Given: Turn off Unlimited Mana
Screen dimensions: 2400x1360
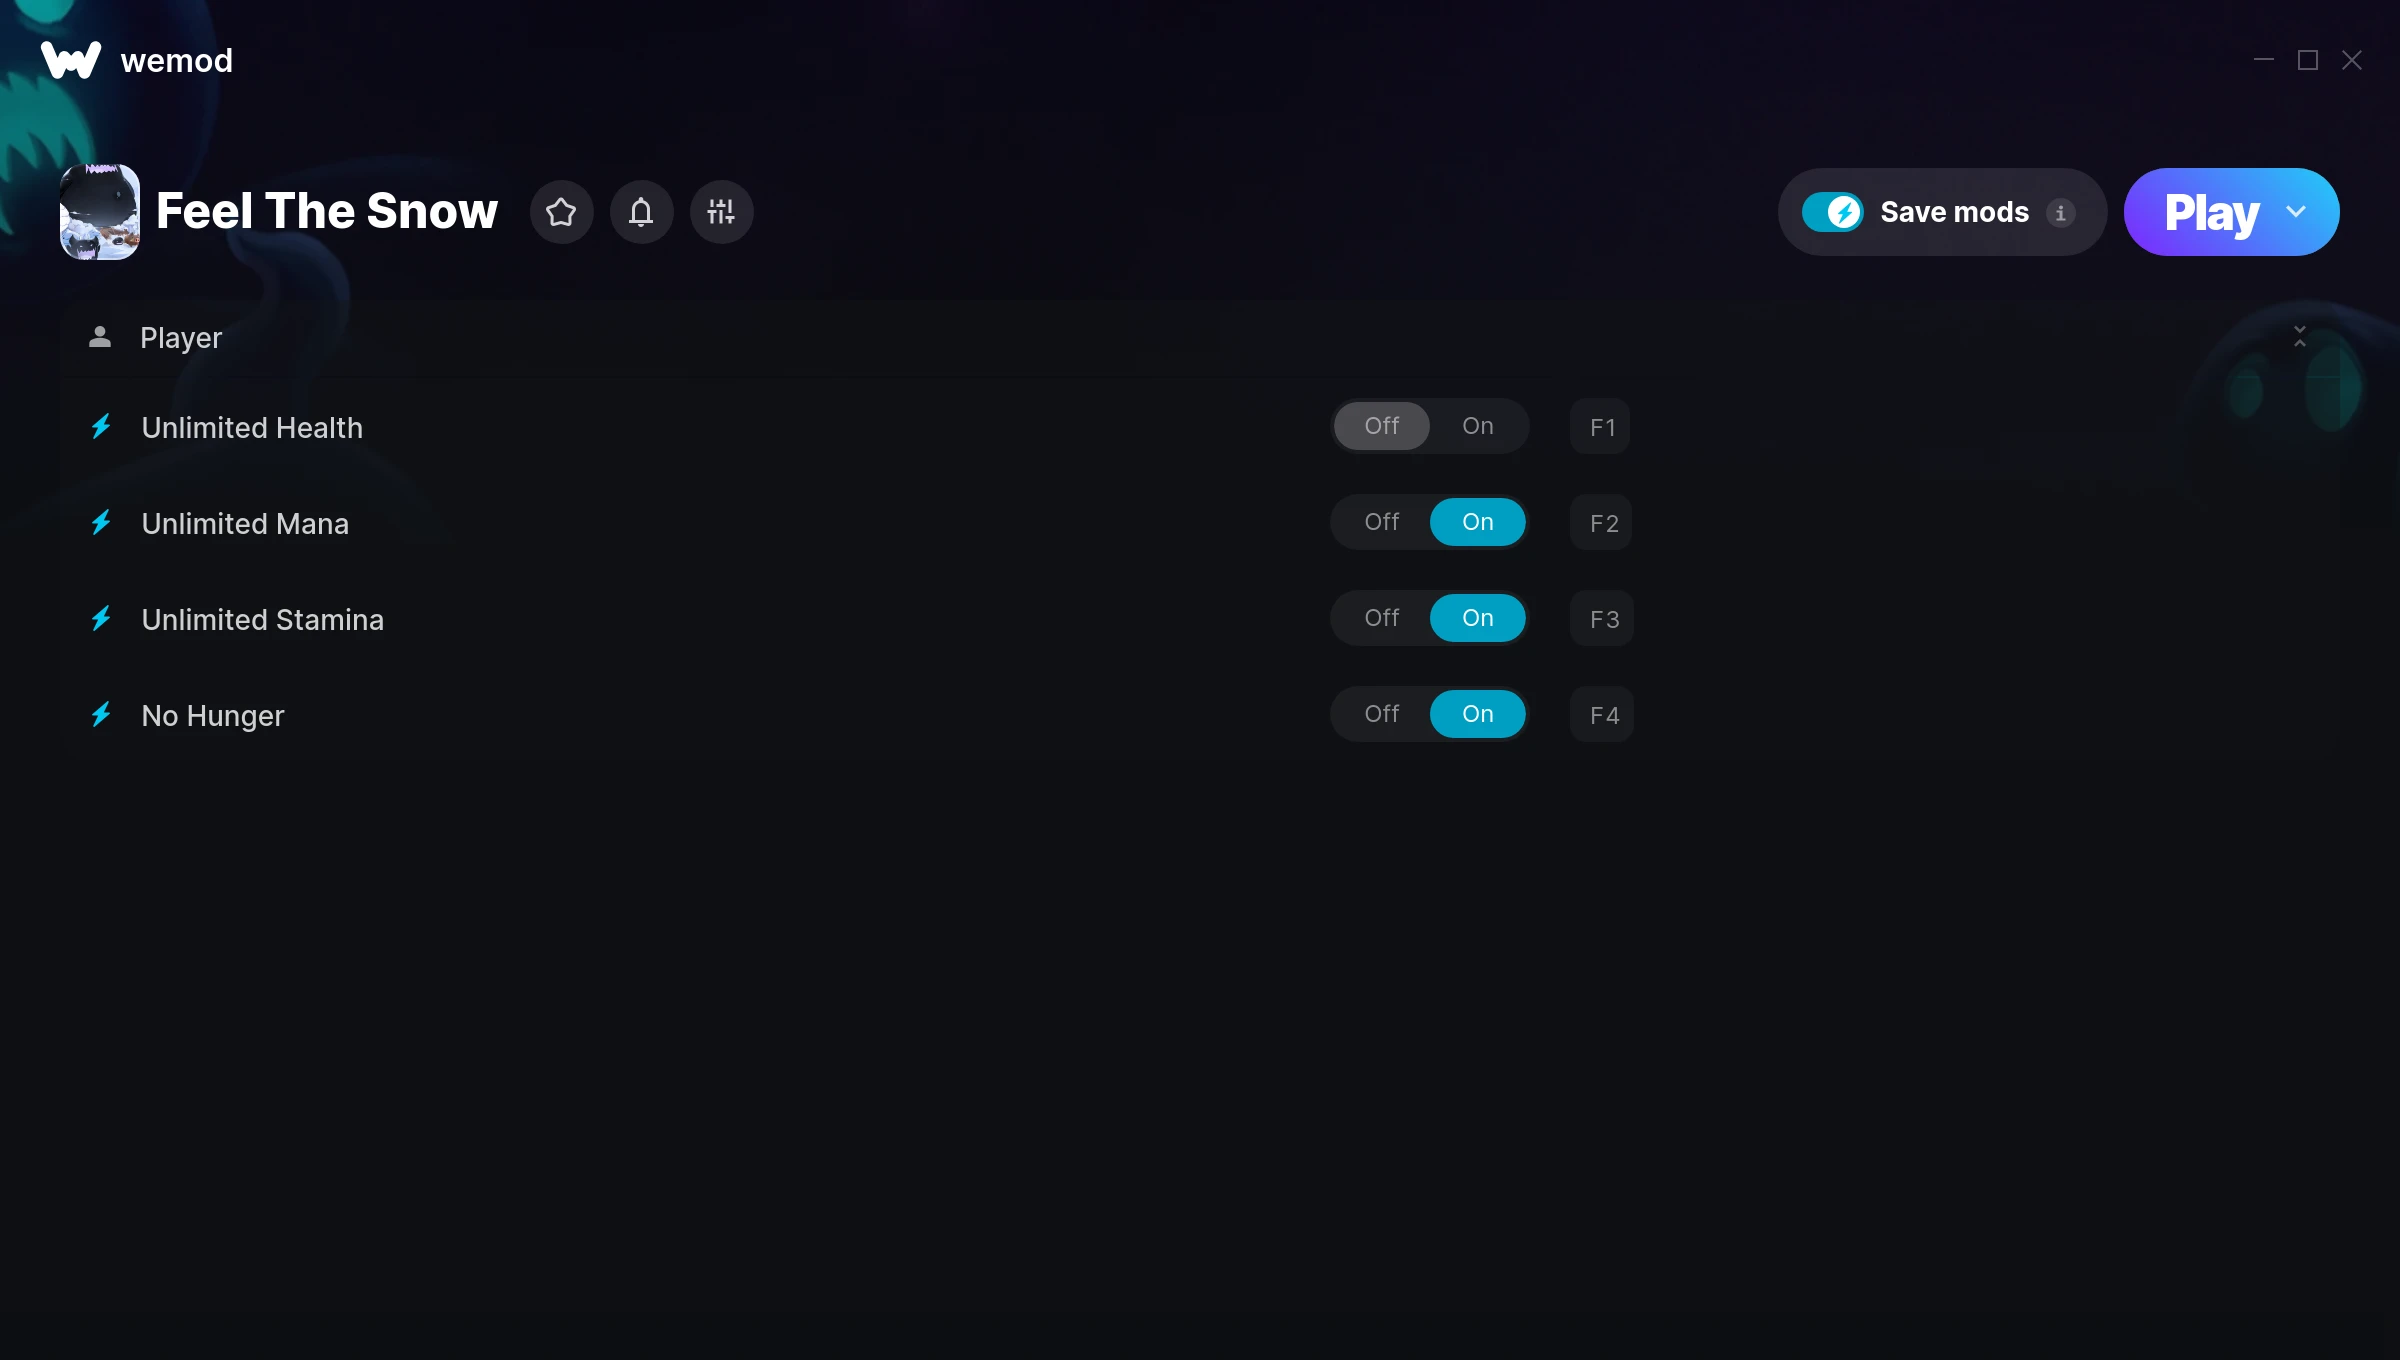Looking at the screenshot, I should pos(1382,522).
